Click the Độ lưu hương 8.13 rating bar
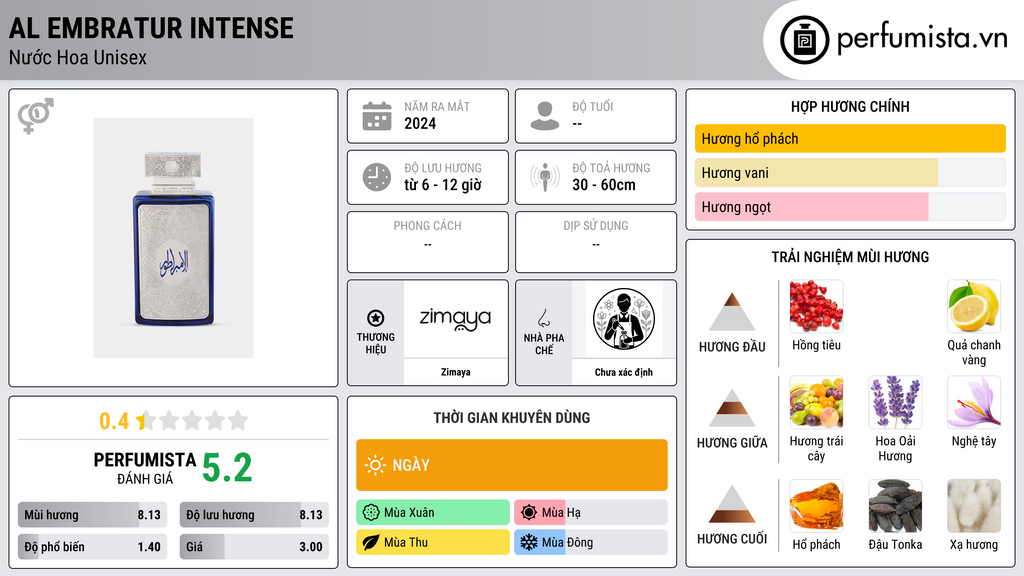 (254, 515)
